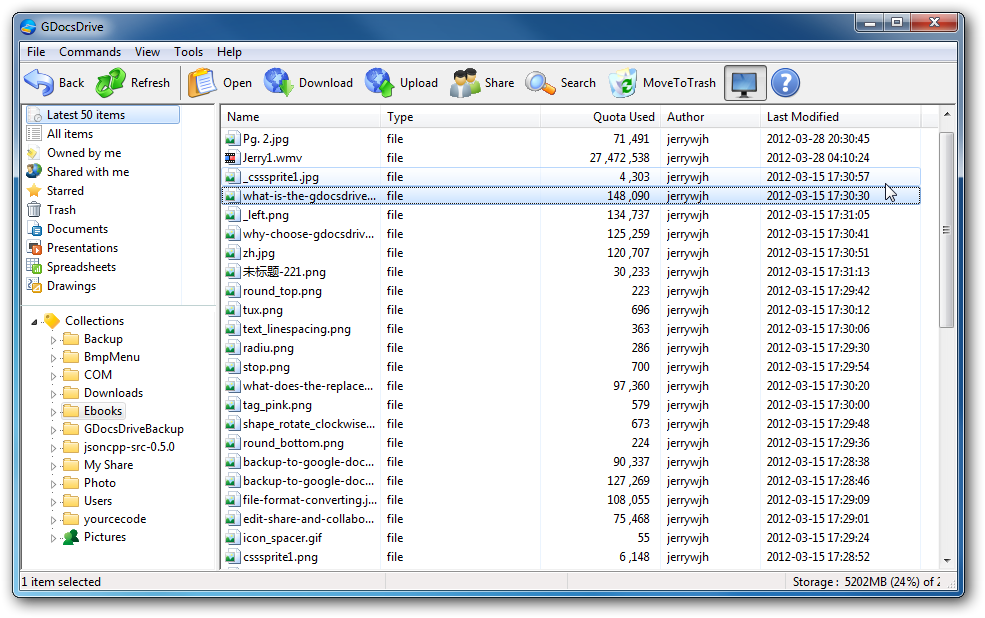The image size is (985, 618).
Task: Open the Tools menu
Action: pyautogui.click(x=188, y=52)
